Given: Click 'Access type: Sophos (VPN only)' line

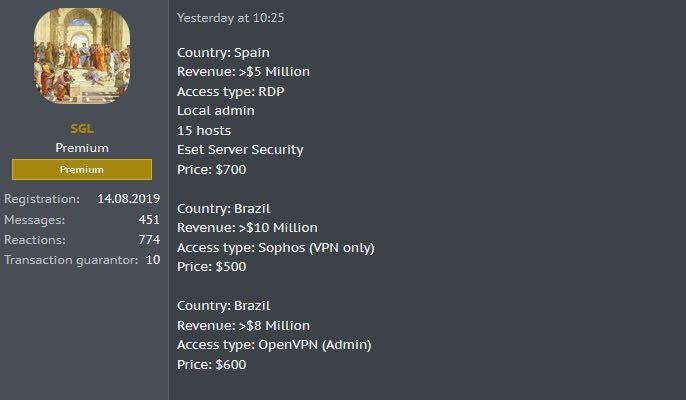Looking at the screenshot, I should click(276, 248).
